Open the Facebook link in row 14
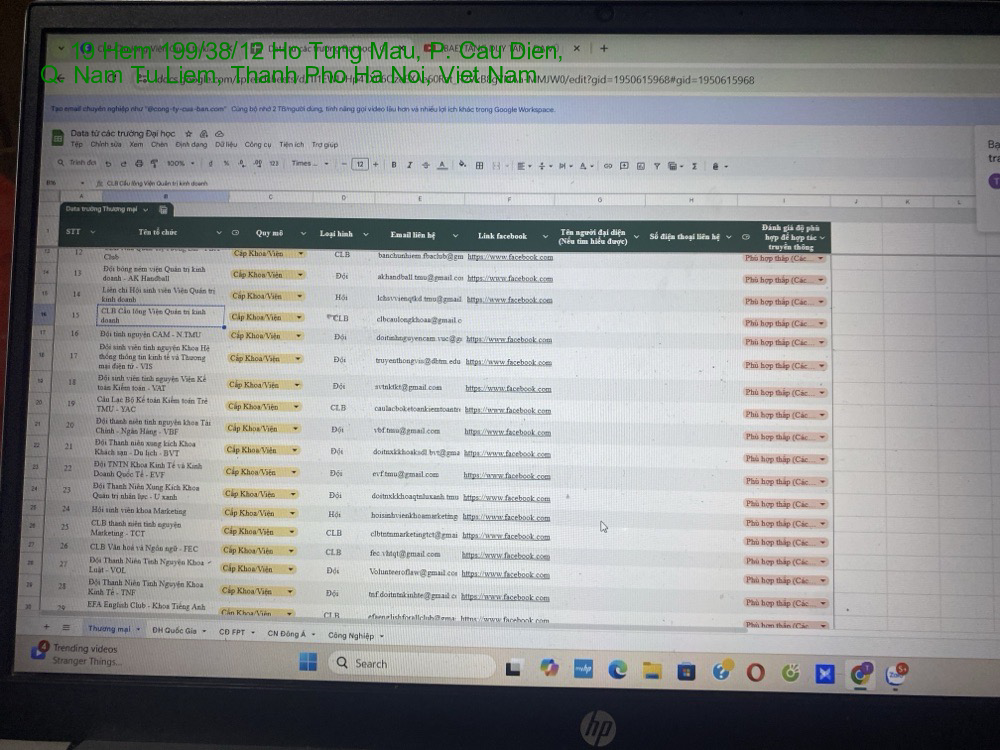This screenshot has height=750, width=1000. click(x=510, y=299)
